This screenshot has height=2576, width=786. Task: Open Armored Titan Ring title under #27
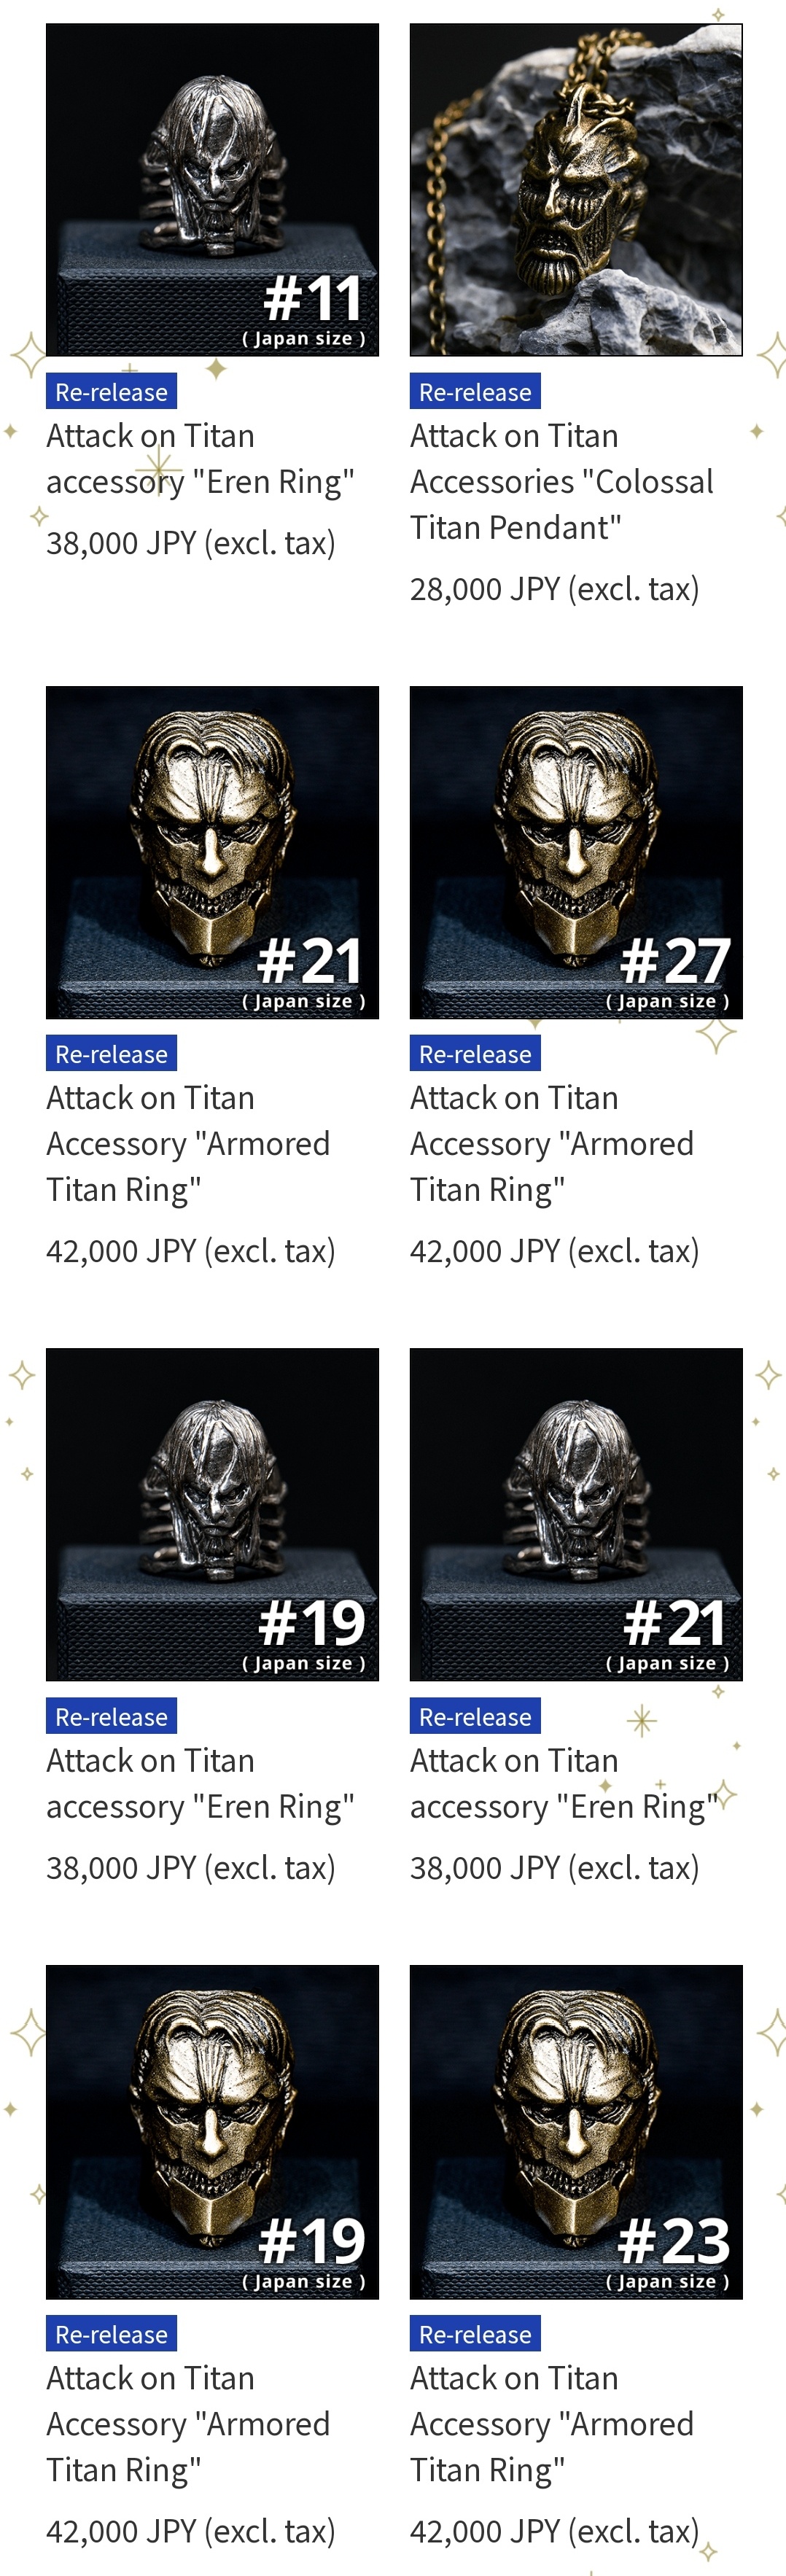[552, 1144]
